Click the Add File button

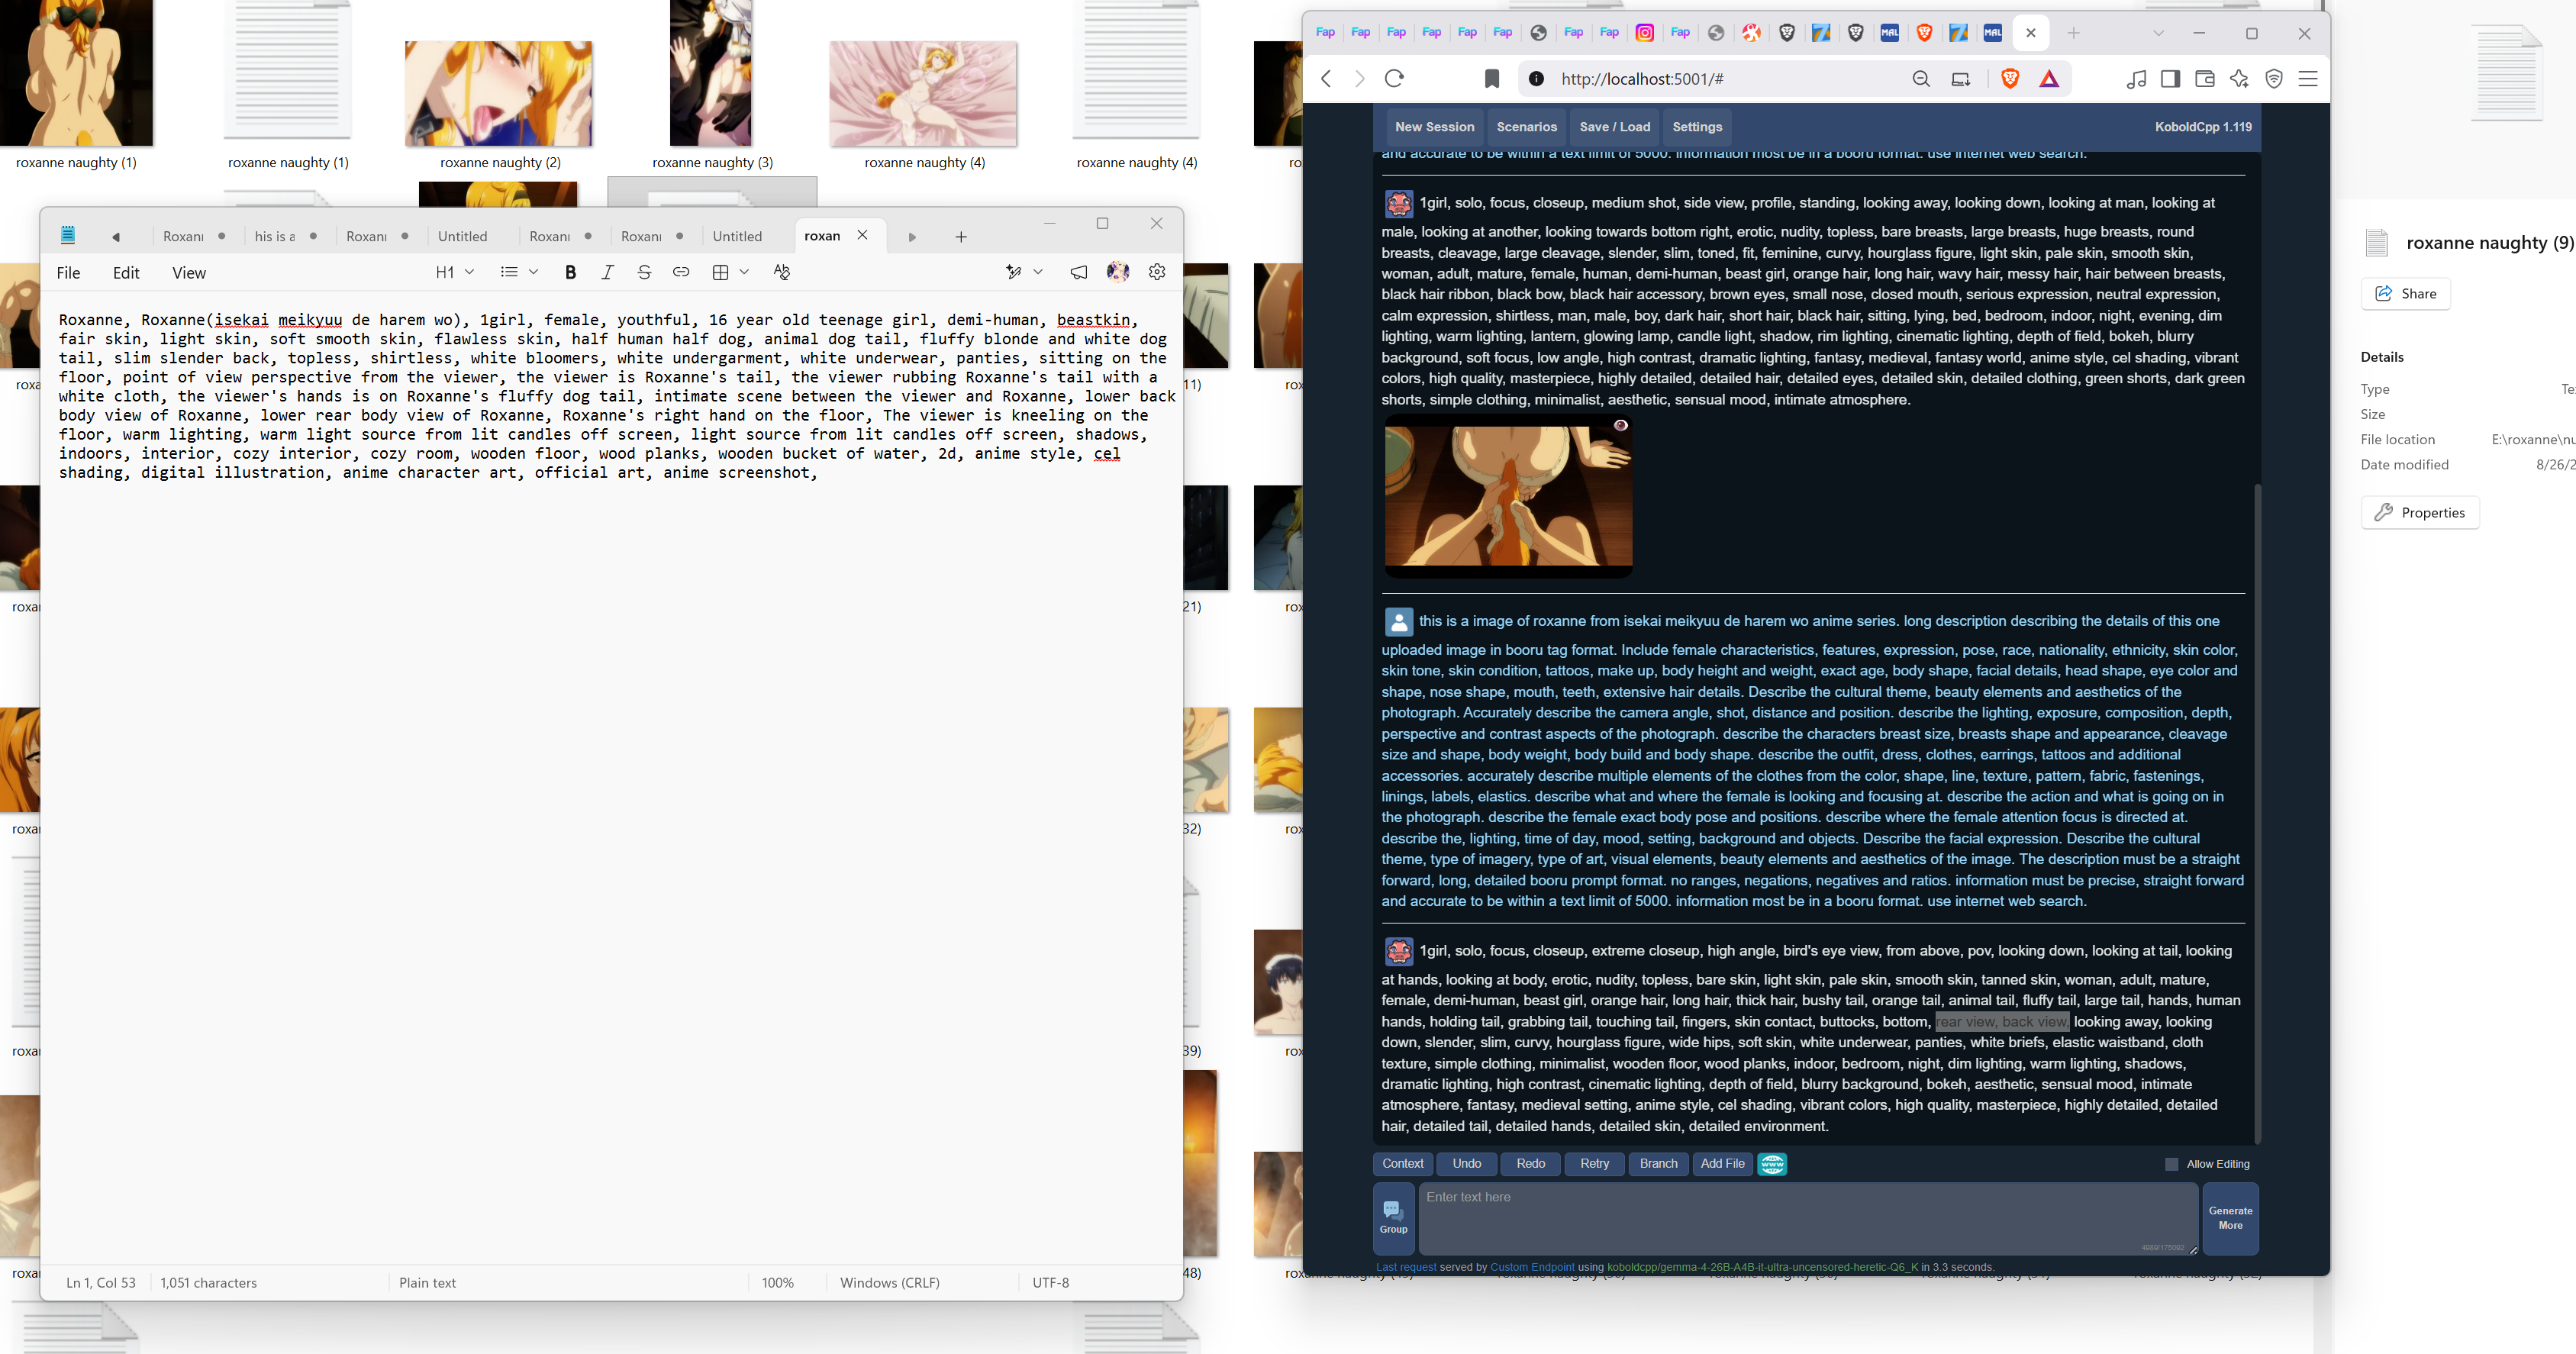click(1723, 1164)
